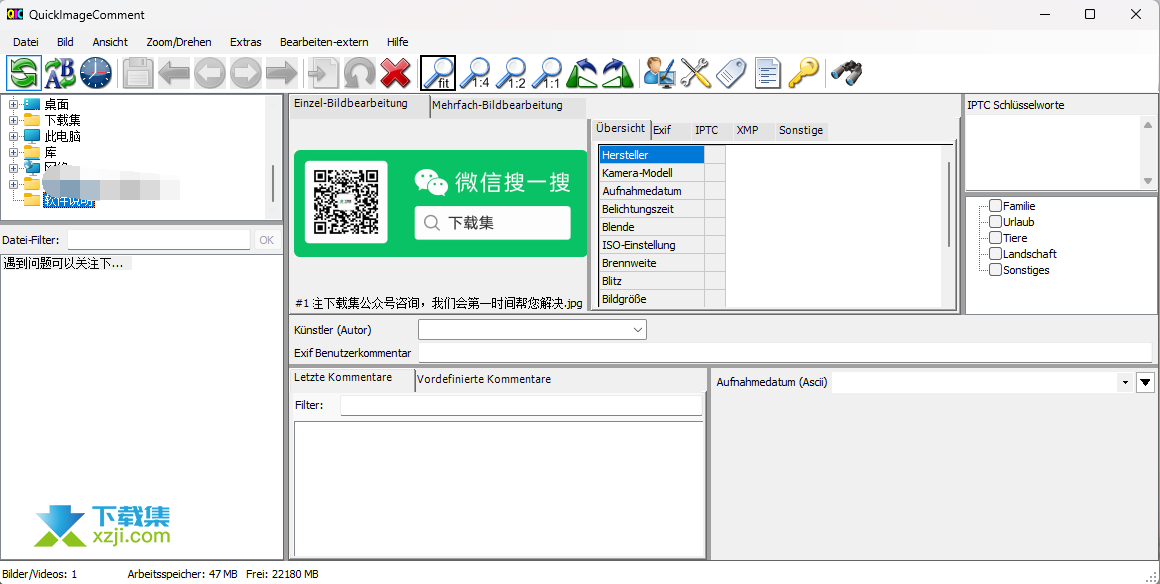This screenshot has height=584, width=1160.
Task: Expand the 下载集 folder node
Action: tap(13, 120)
